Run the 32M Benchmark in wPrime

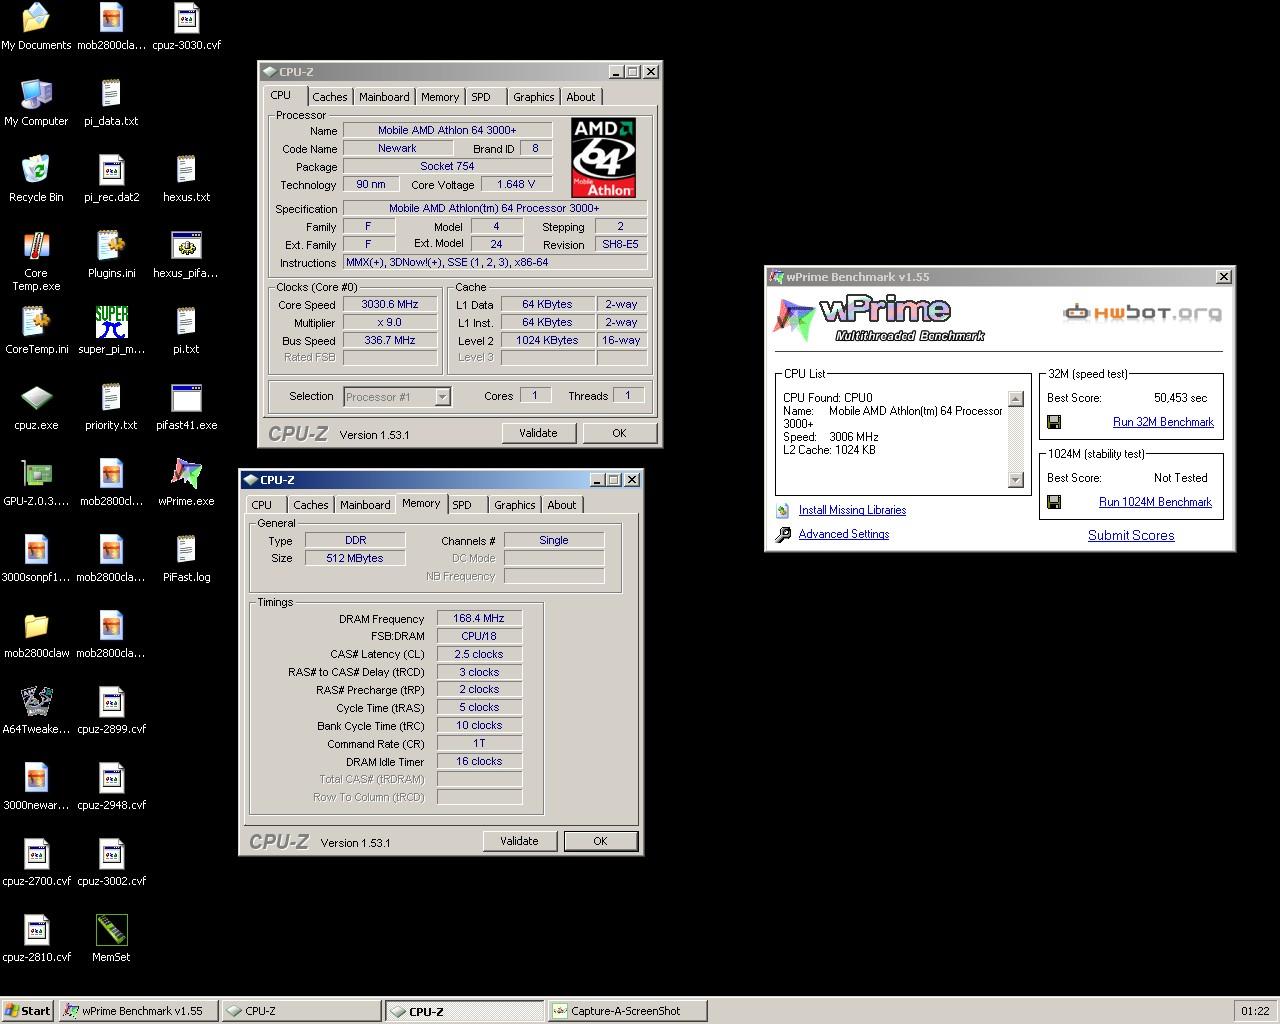coord(1163,422)
